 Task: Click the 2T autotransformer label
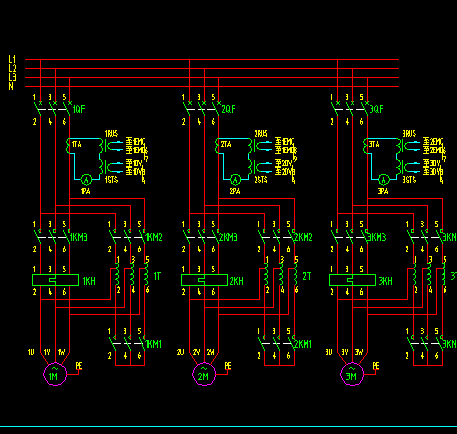pyautogui.click(x=307, y=276)
